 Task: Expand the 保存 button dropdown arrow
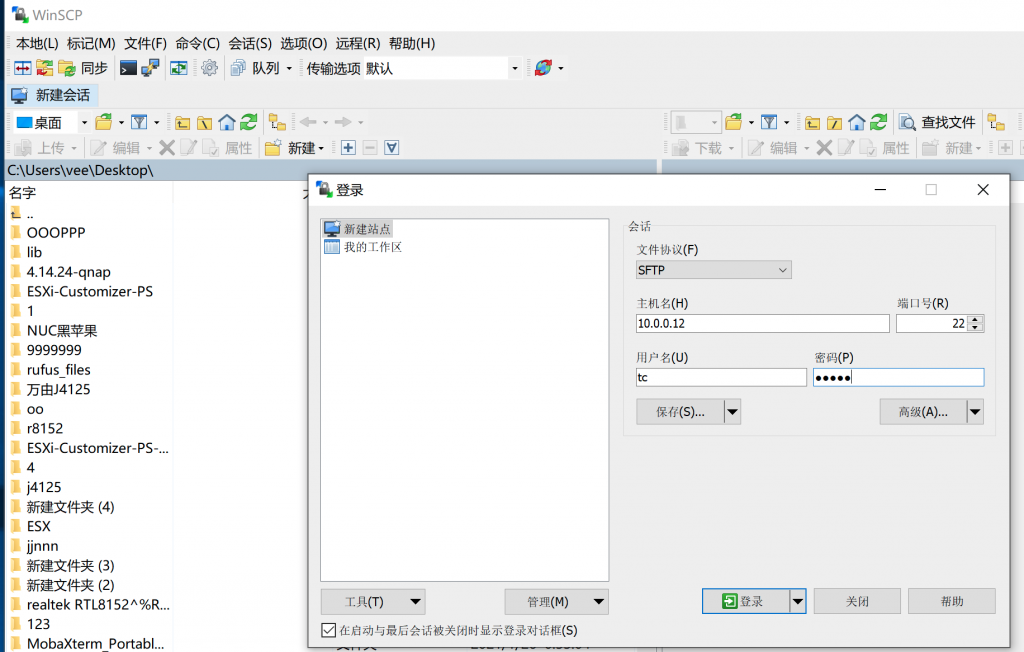[733, 412]
